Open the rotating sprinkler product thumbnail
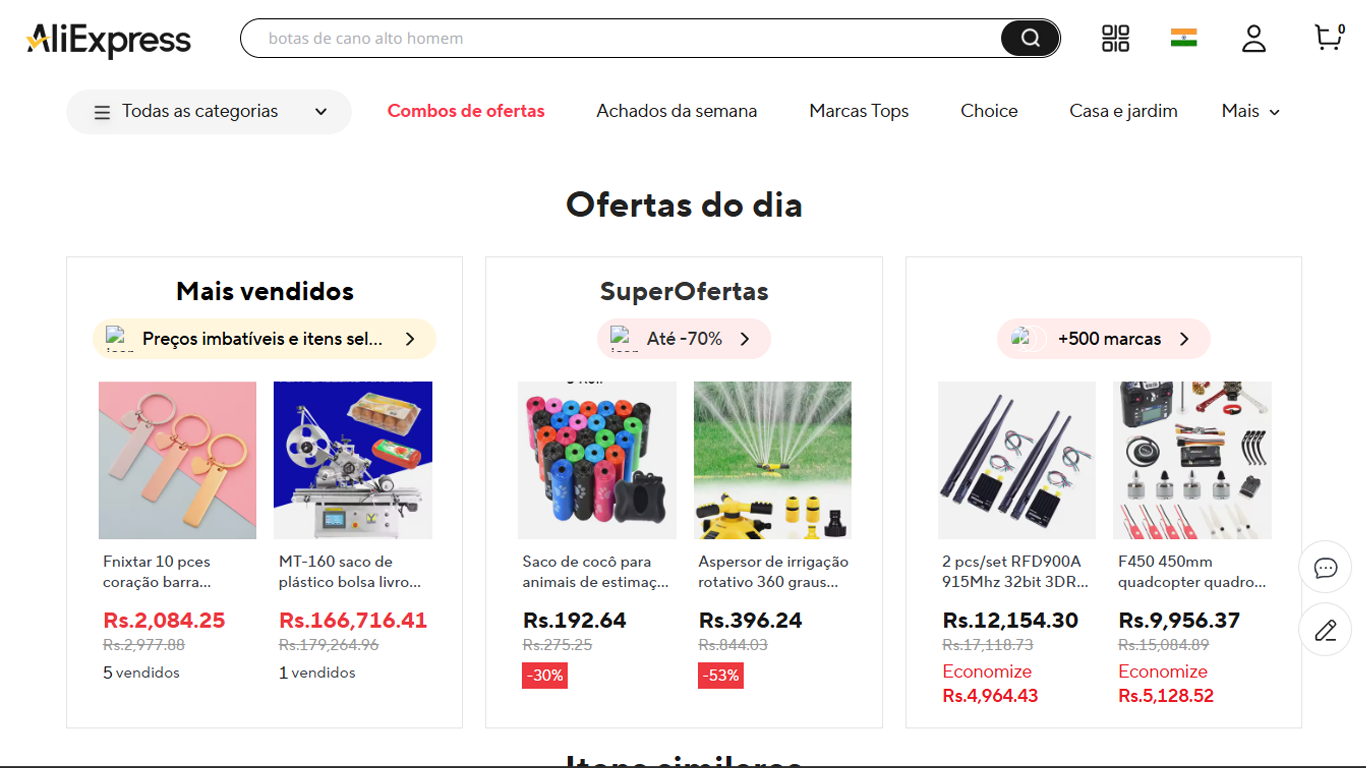Viewport: 1366px width, 768px height. (x=772, y=460)
